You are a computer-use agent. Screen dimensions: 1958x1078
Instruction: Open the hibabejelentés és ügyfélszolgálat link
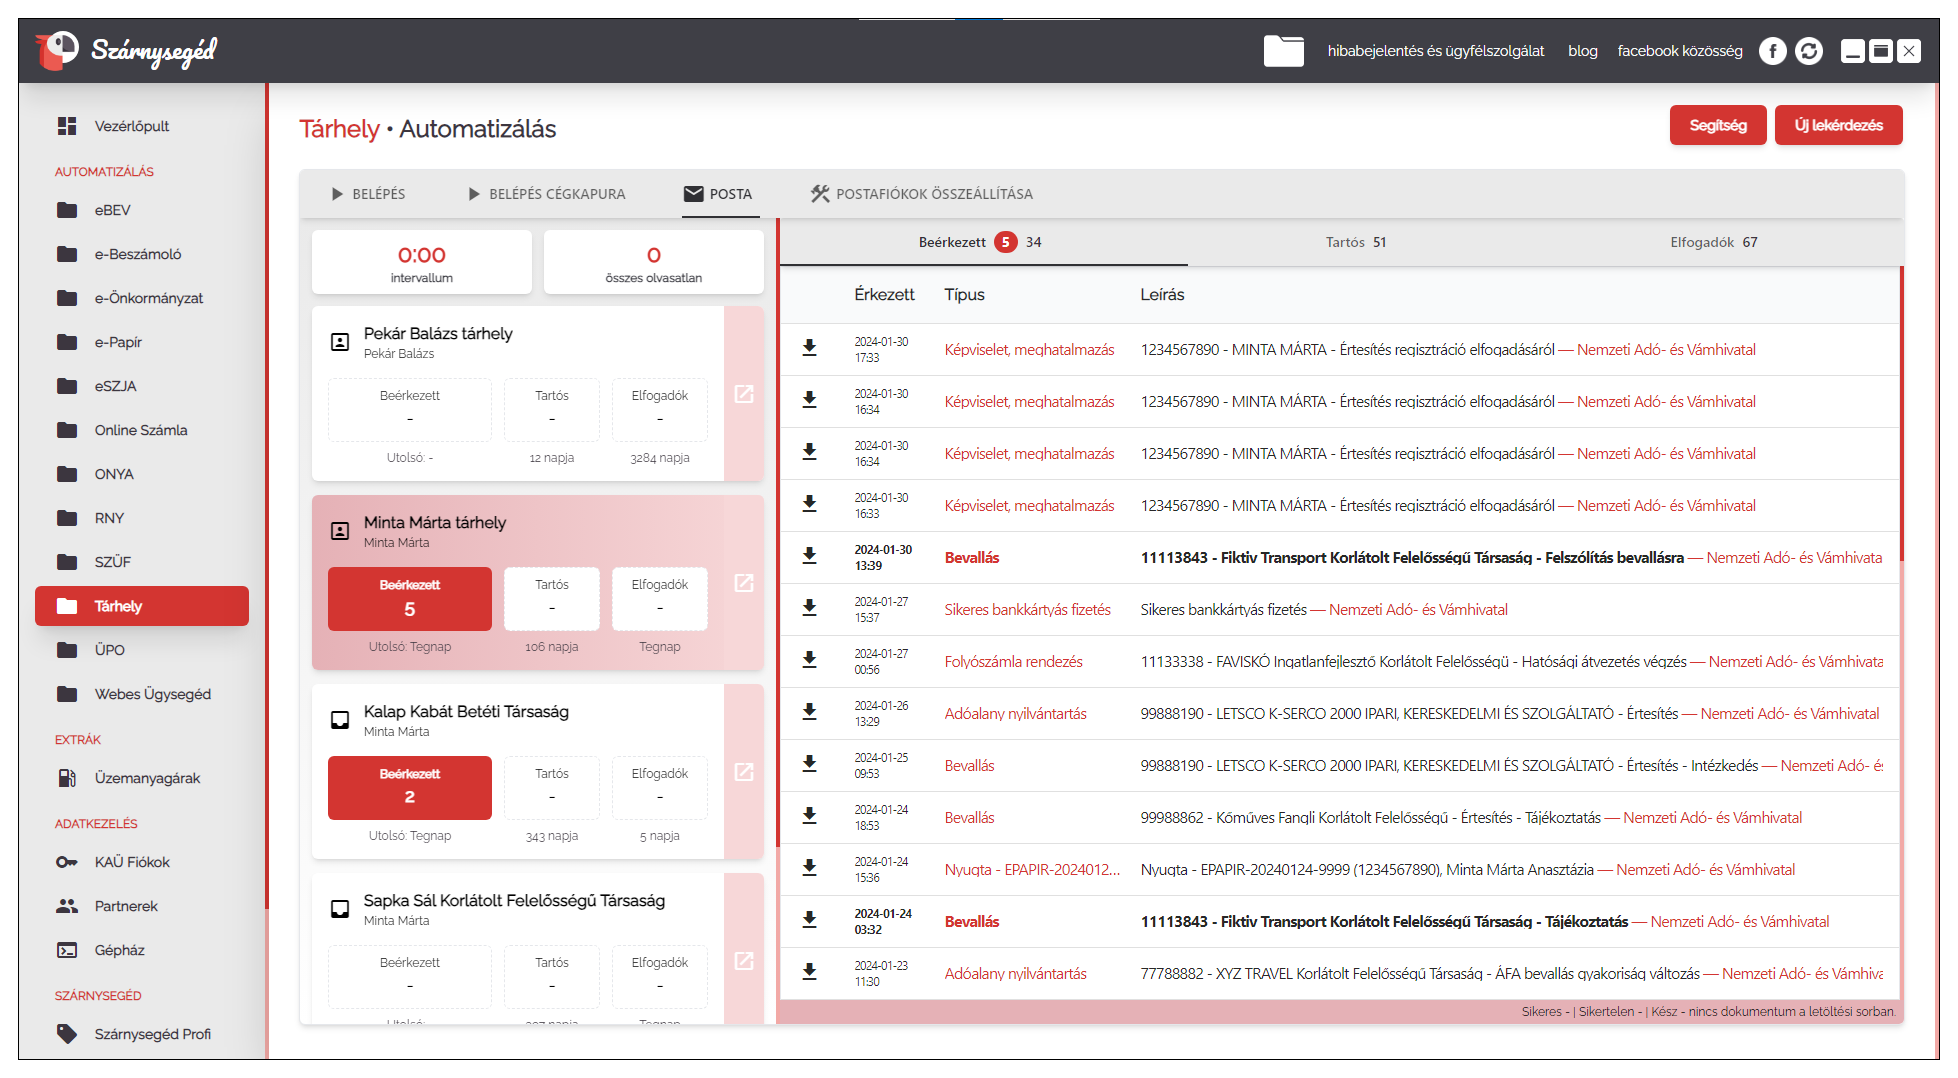1435,51
